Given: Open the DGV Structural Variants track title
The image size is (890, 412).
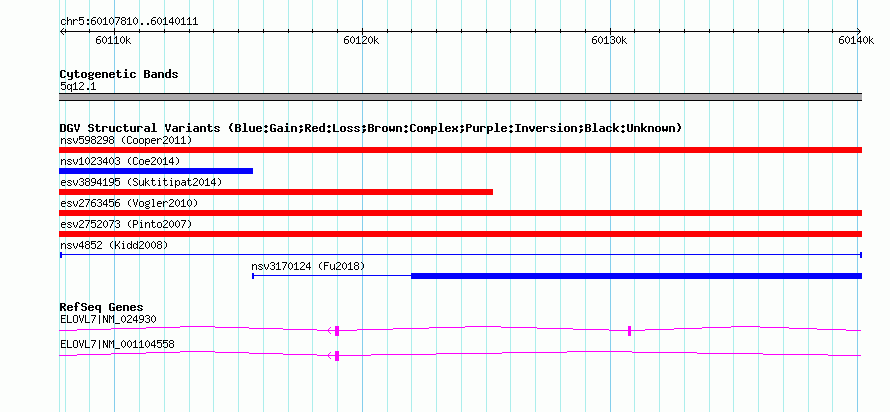Looking at the screenshot, I should [x=371, y=128].
